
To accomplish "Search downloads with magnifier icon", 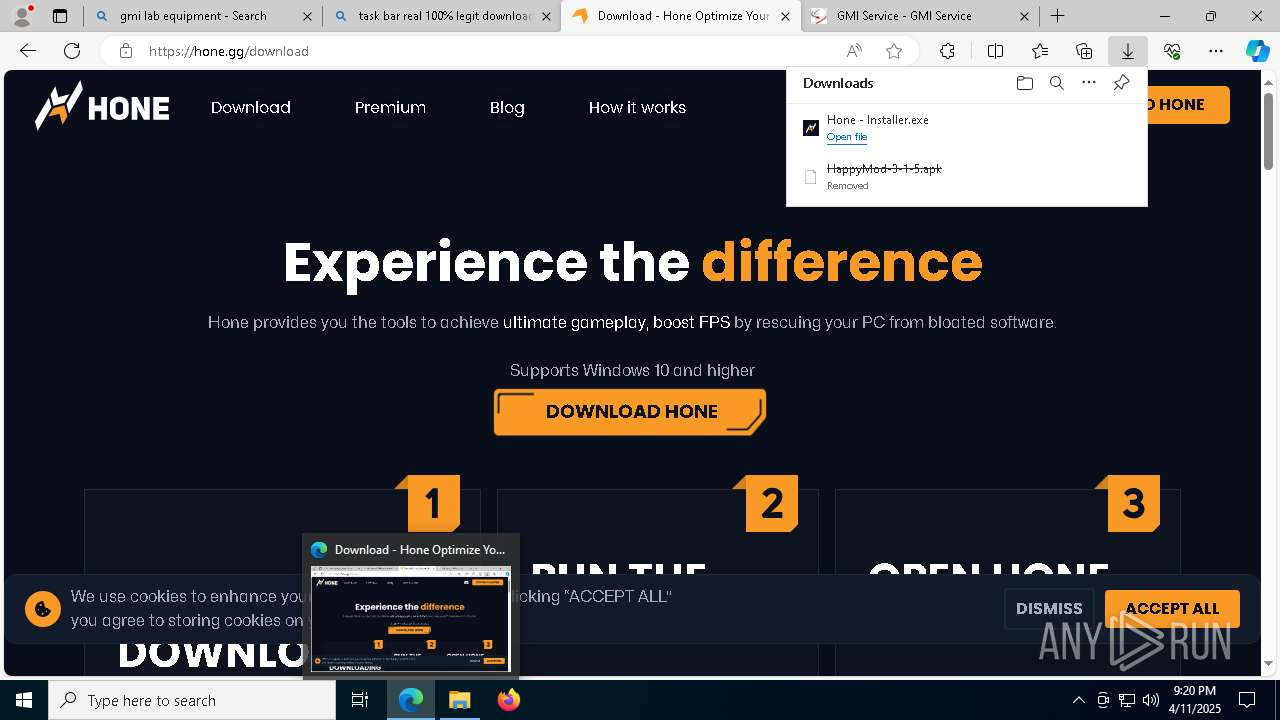I will pyautogui.click(x=1056, y=83).
